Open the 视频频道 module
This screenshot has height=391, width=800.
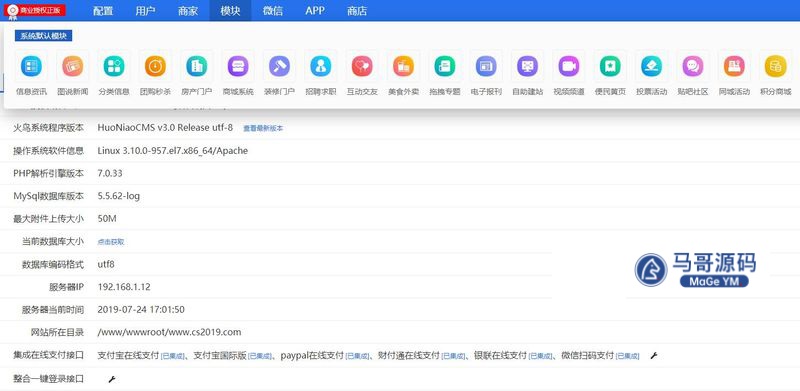pyautogui.click(x=568, y=73)
